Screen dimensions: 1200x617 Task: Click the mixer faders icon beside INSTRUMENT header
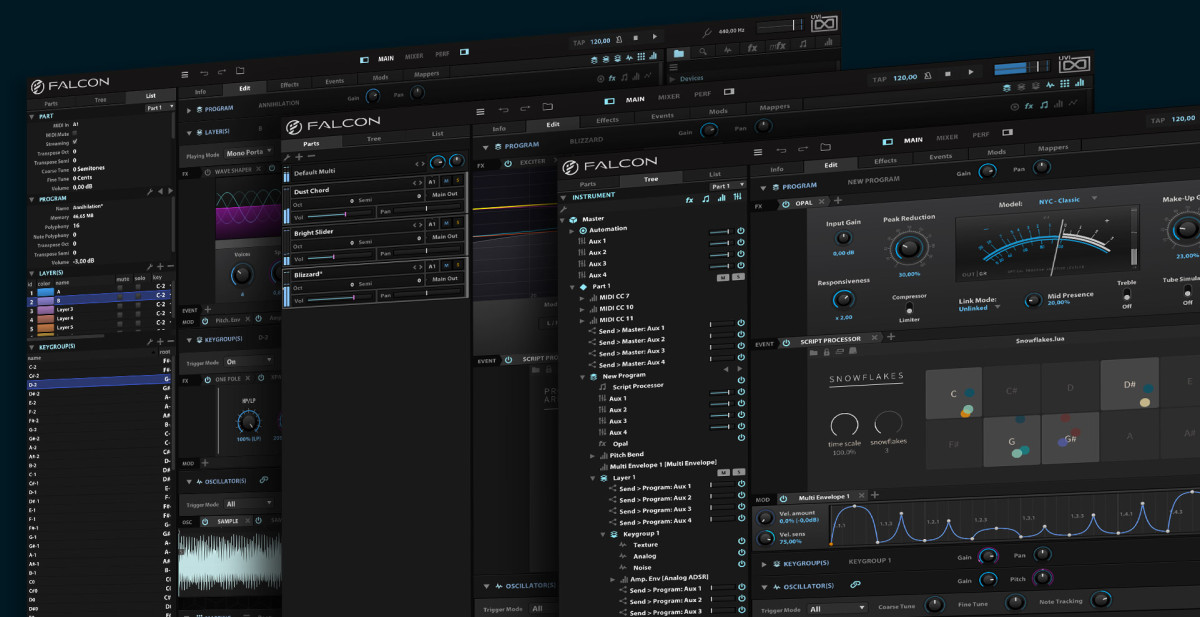click(737, 198)
